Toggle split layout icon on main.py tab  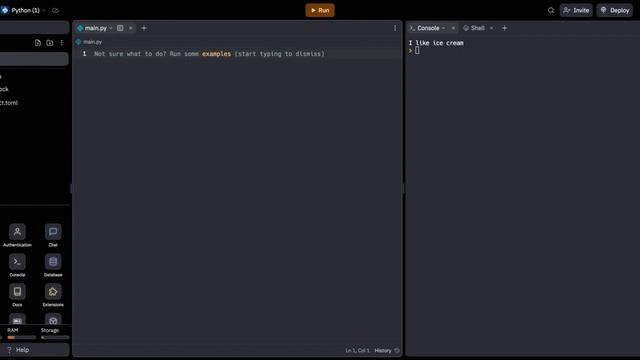pyautogui.click(x=120, y=28)
